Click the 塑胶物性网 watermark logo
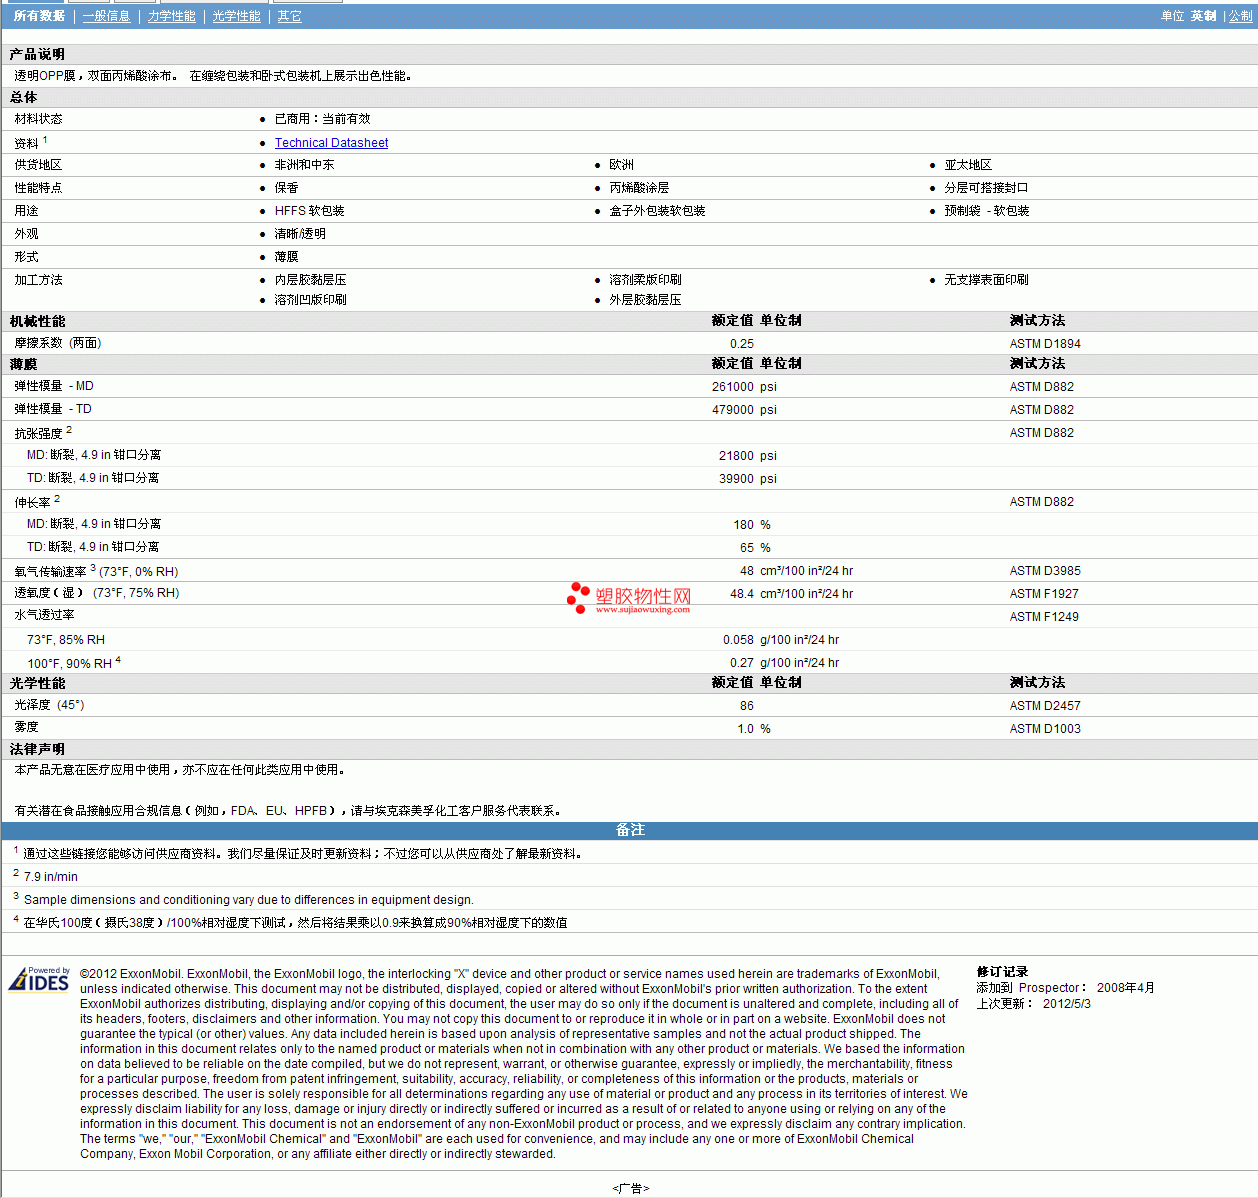Screen dimensions: 1258x1198 [630, 597]
